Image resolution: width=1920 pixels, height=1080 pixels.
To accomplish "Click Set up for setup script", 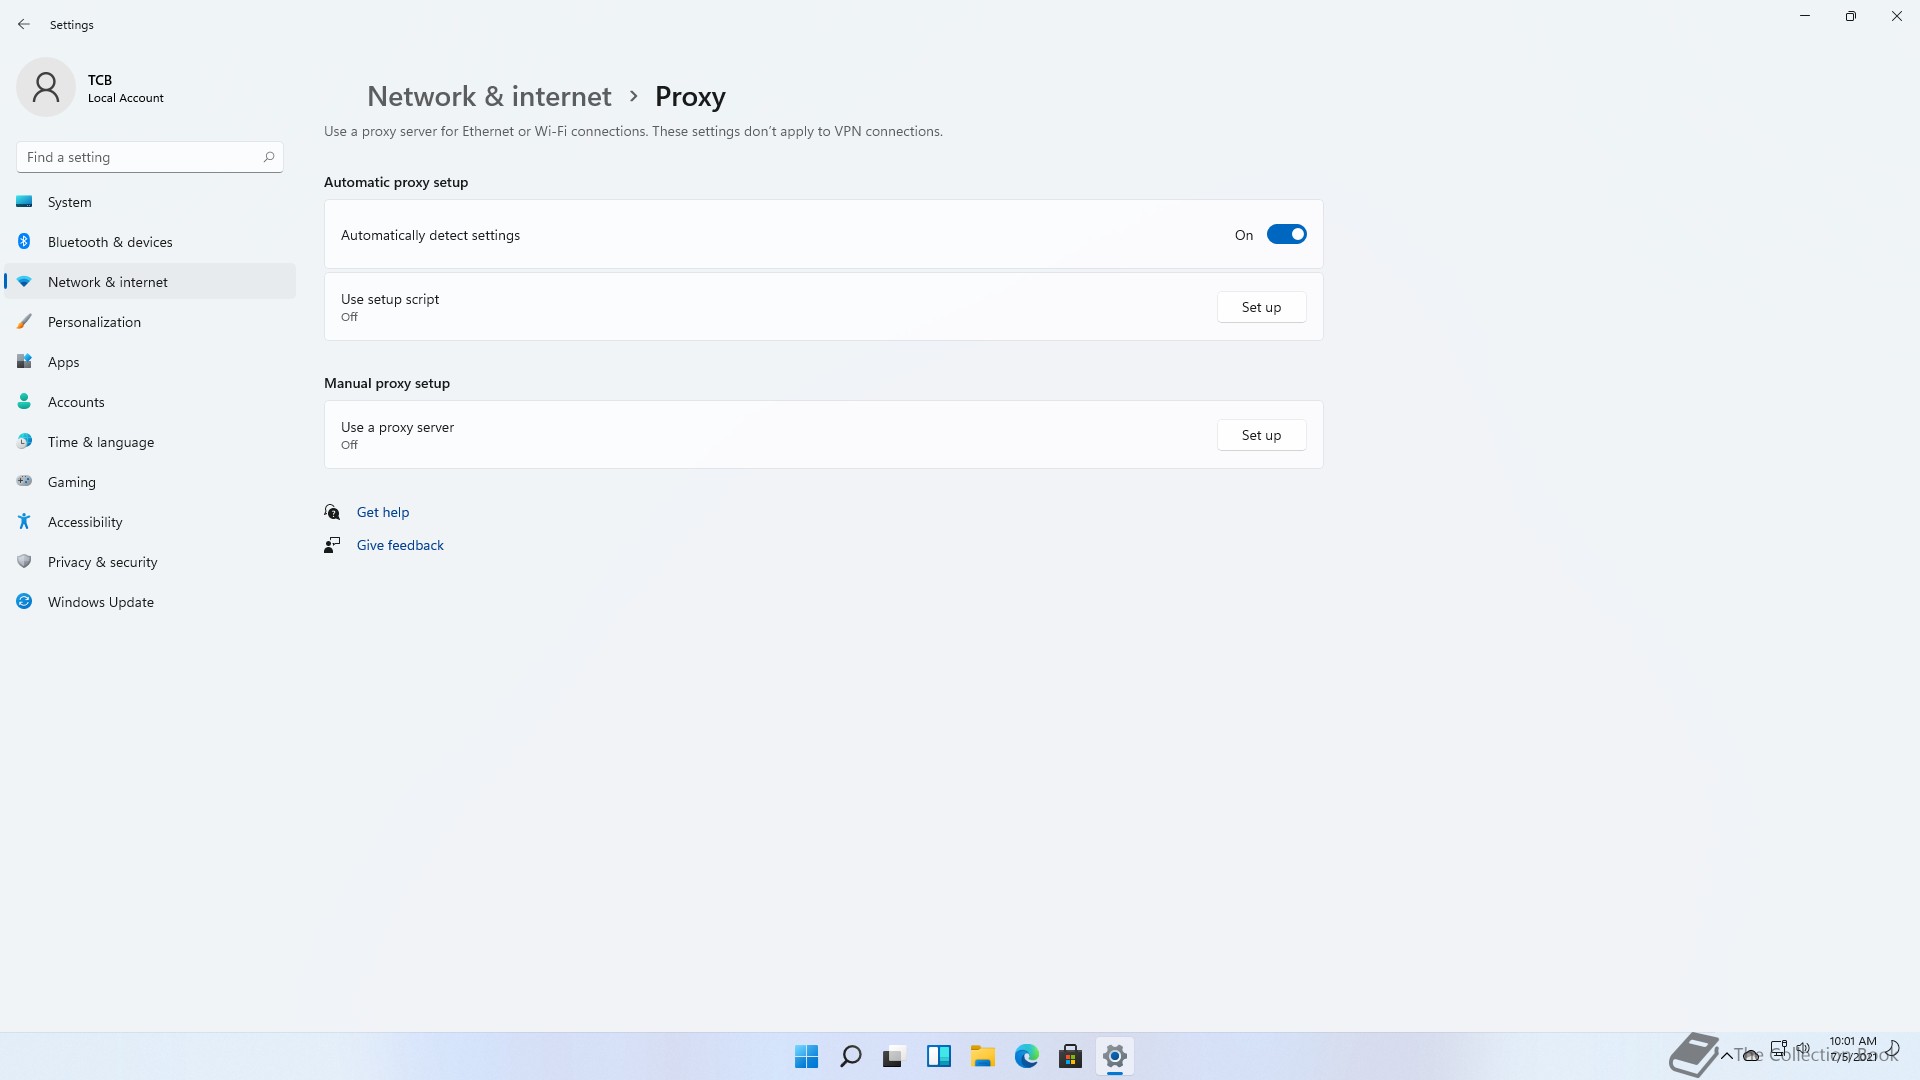I will tap(1261, 307).
